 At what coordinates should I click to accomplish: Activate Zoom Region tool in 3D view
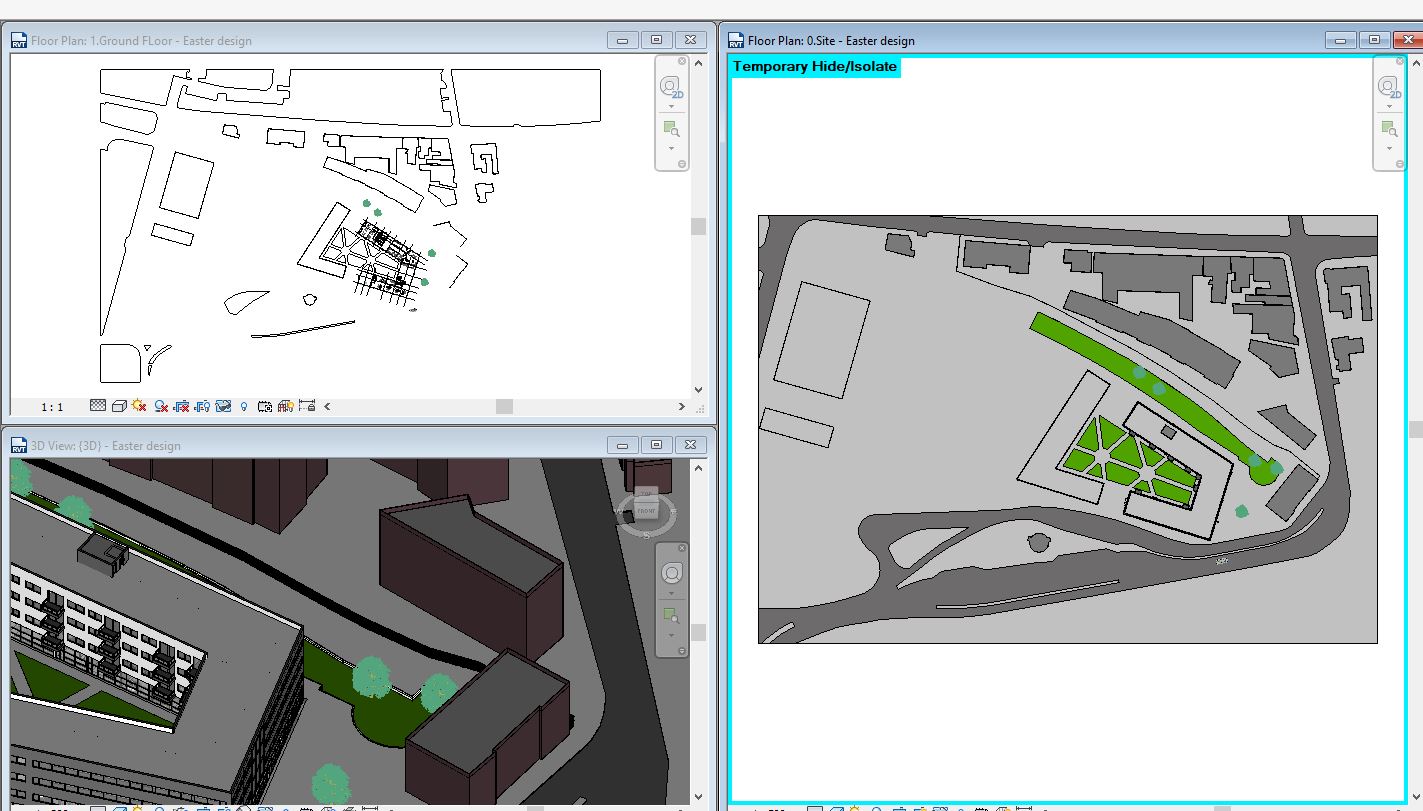[x=672, y=616]
